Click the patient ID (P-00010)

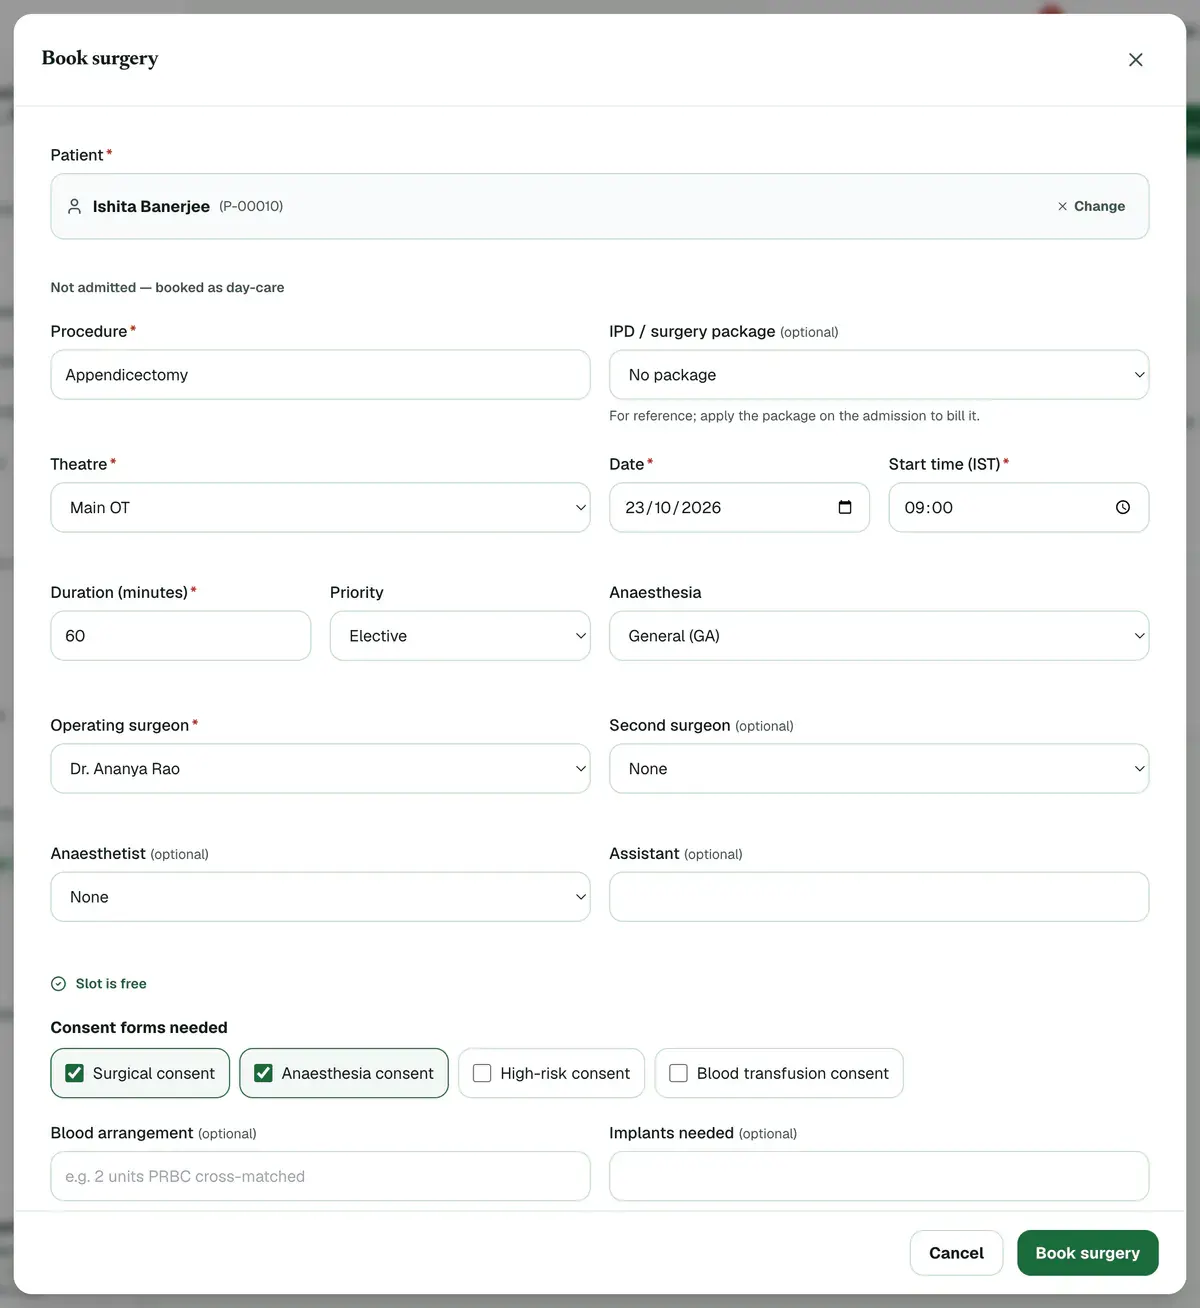point(251,206)
